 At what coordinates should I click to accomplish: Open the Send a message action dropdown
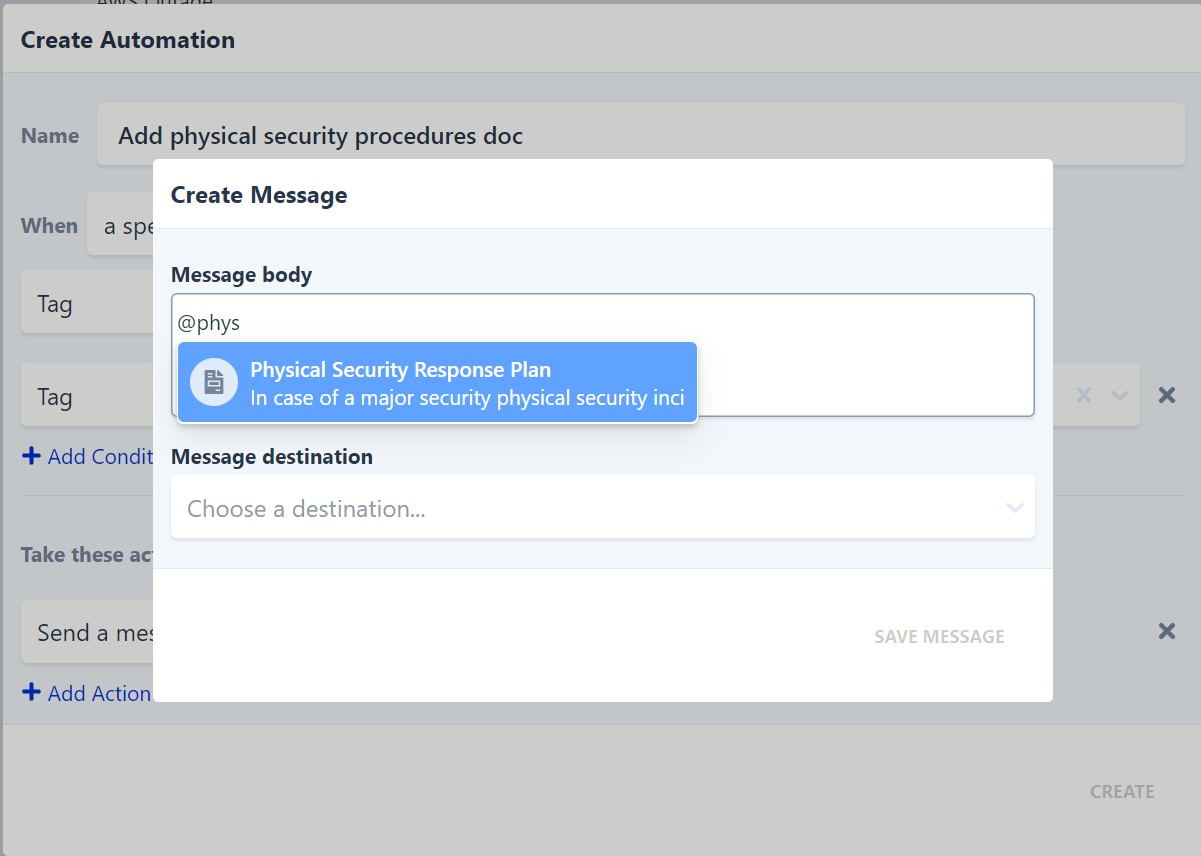point(87,632)
